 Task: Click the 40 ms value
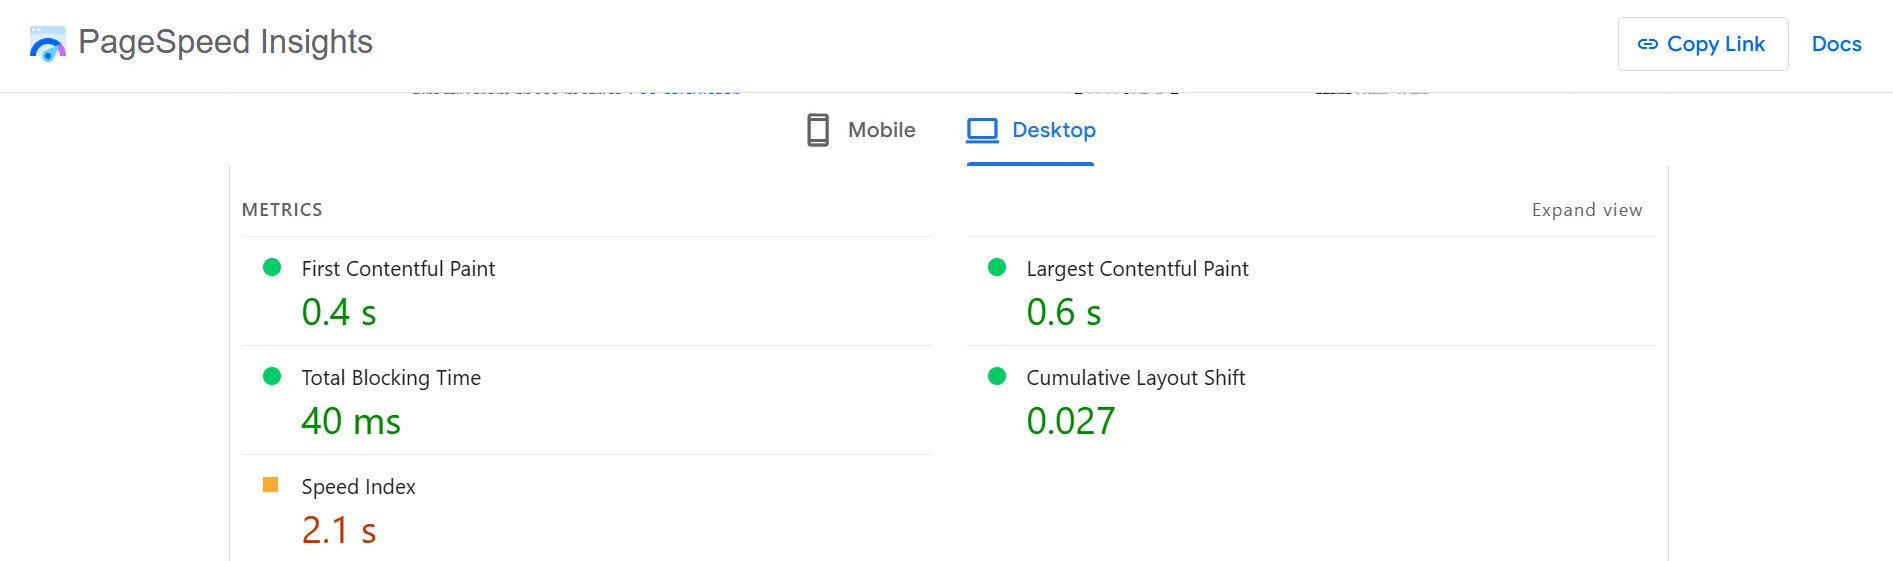[x=351, y=422]
